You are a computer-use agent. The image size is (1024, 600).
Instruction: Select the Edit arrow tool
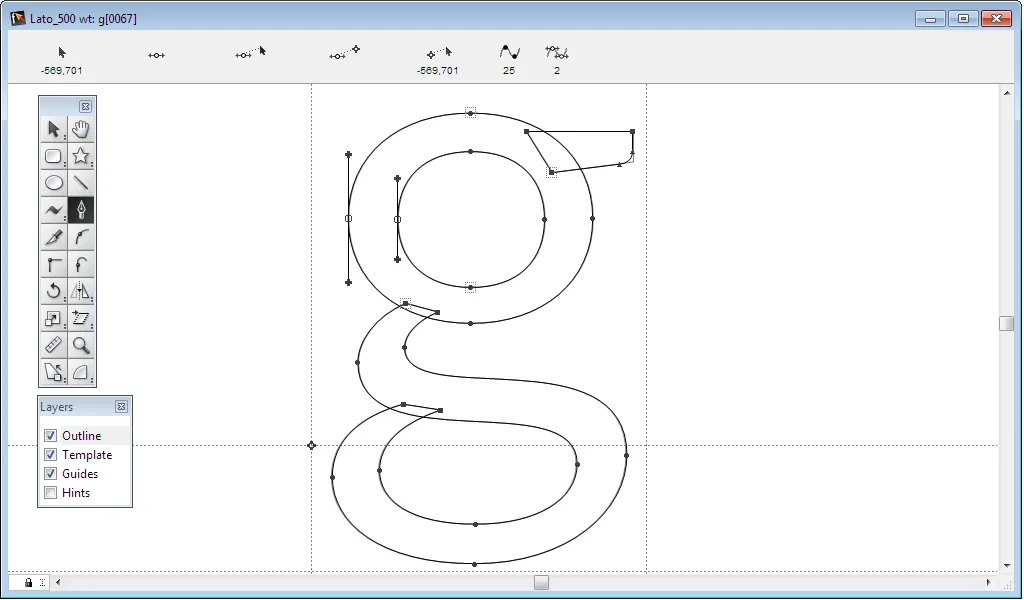pos(54,128)
